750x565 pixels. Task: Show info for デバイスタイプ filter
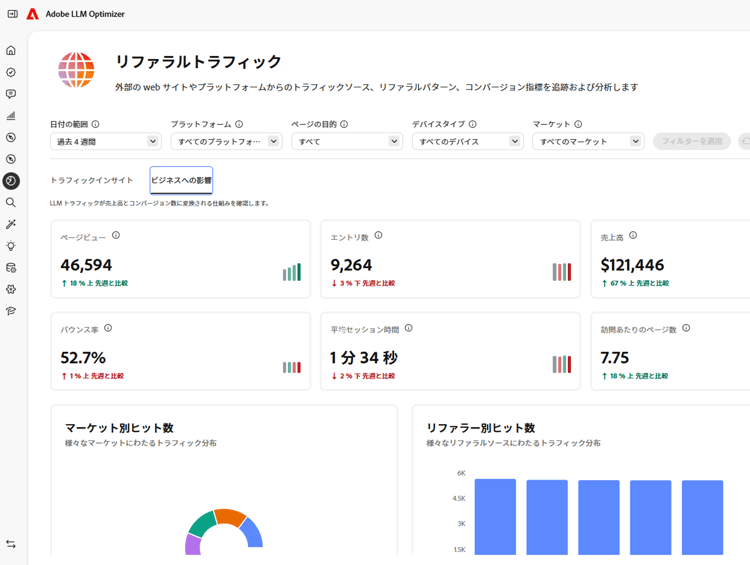click(x=473, y=124)
